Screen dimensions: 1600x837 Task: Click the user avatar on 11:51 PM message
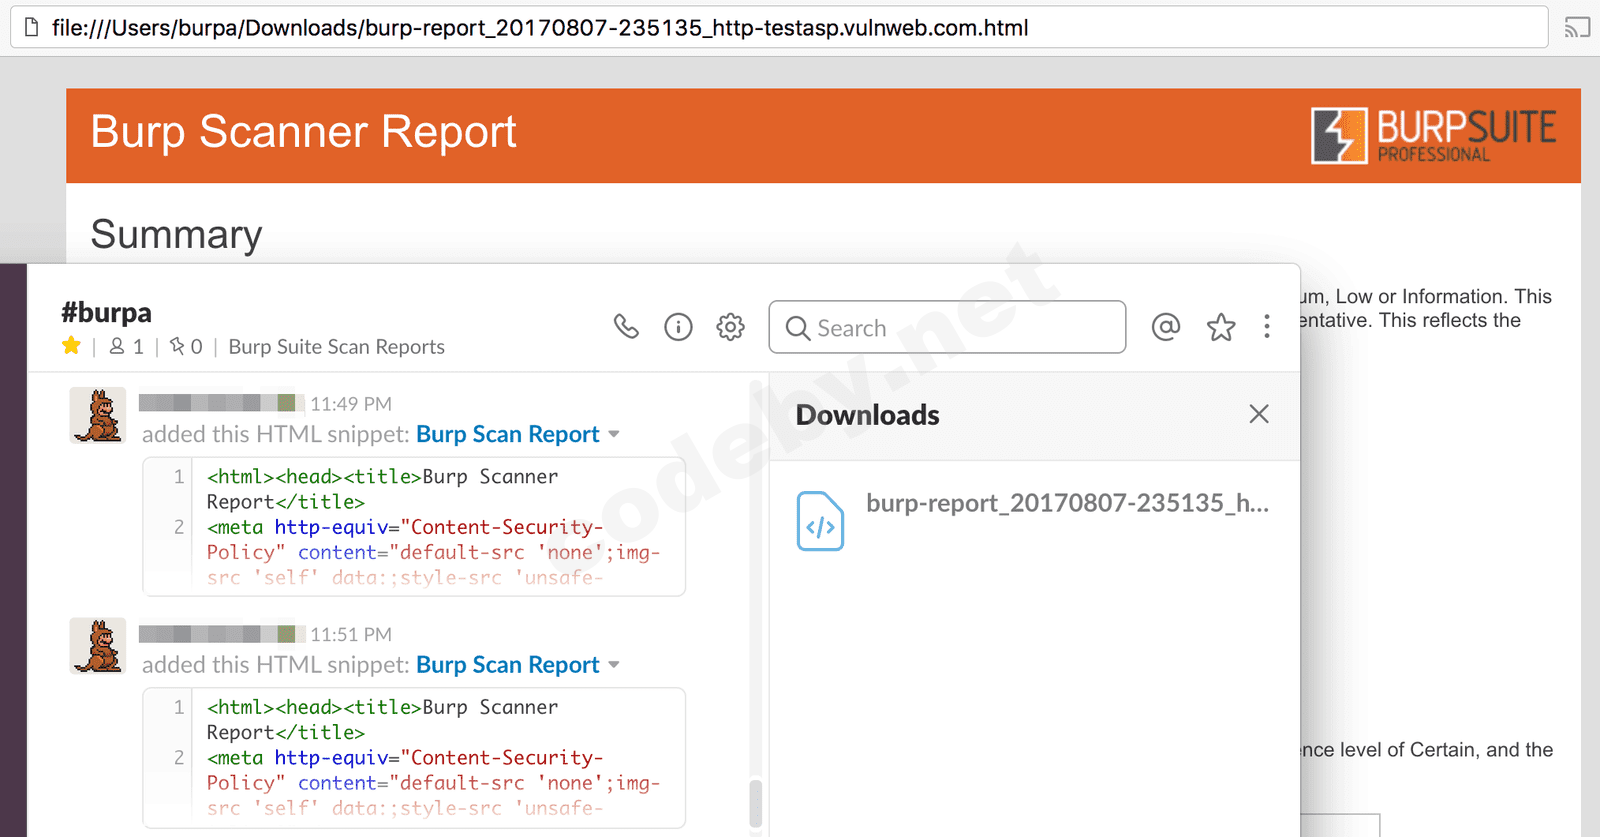(x=98, y=646)
